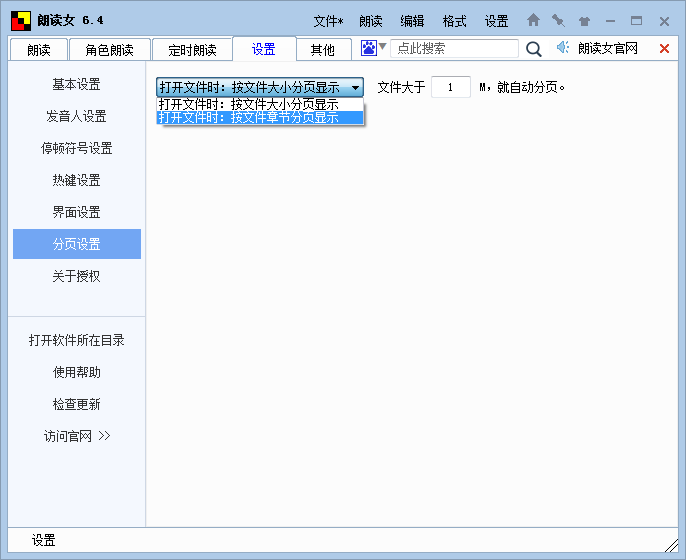Choose 按文件大小分页显示 from the list

pyautogui.click(x=260, y=105)
